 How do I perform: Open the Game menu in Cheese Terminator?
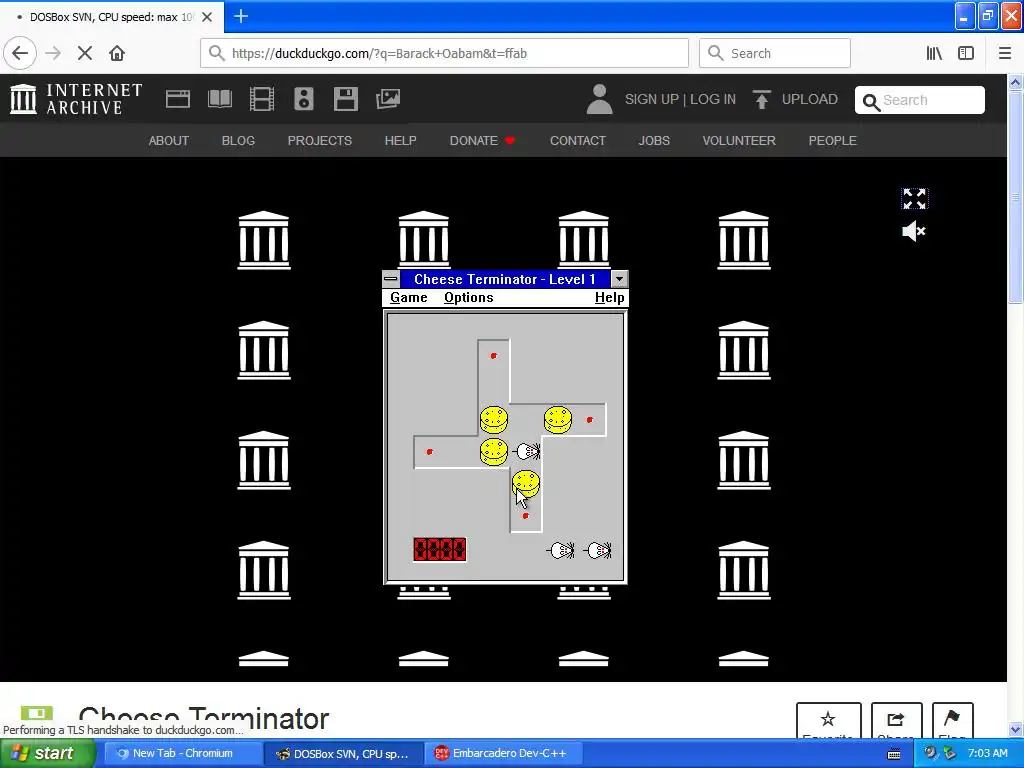409,298
